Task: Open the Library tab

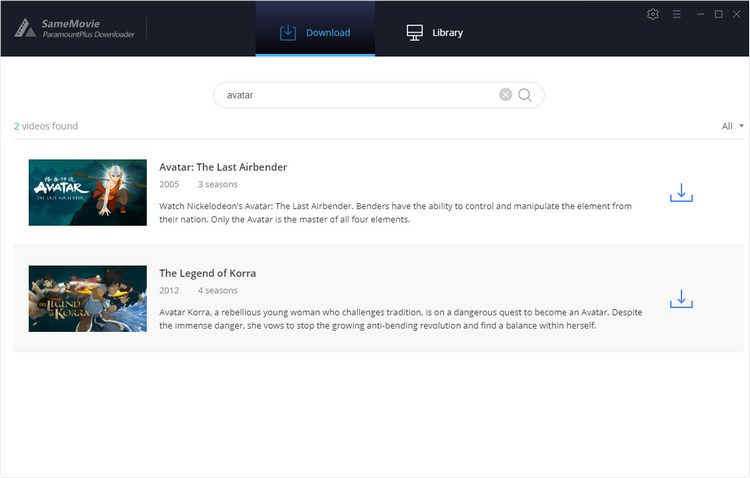Action: tap(435, 32)
